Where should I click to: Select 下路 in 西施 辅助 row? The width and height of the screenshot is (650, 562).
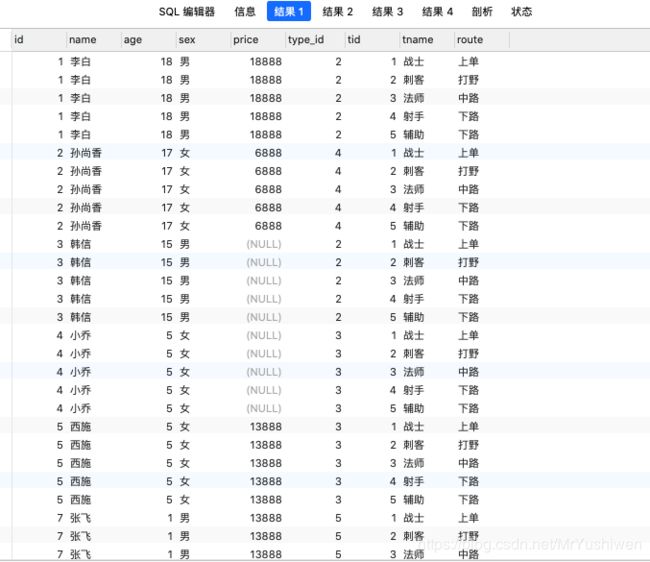468,499
